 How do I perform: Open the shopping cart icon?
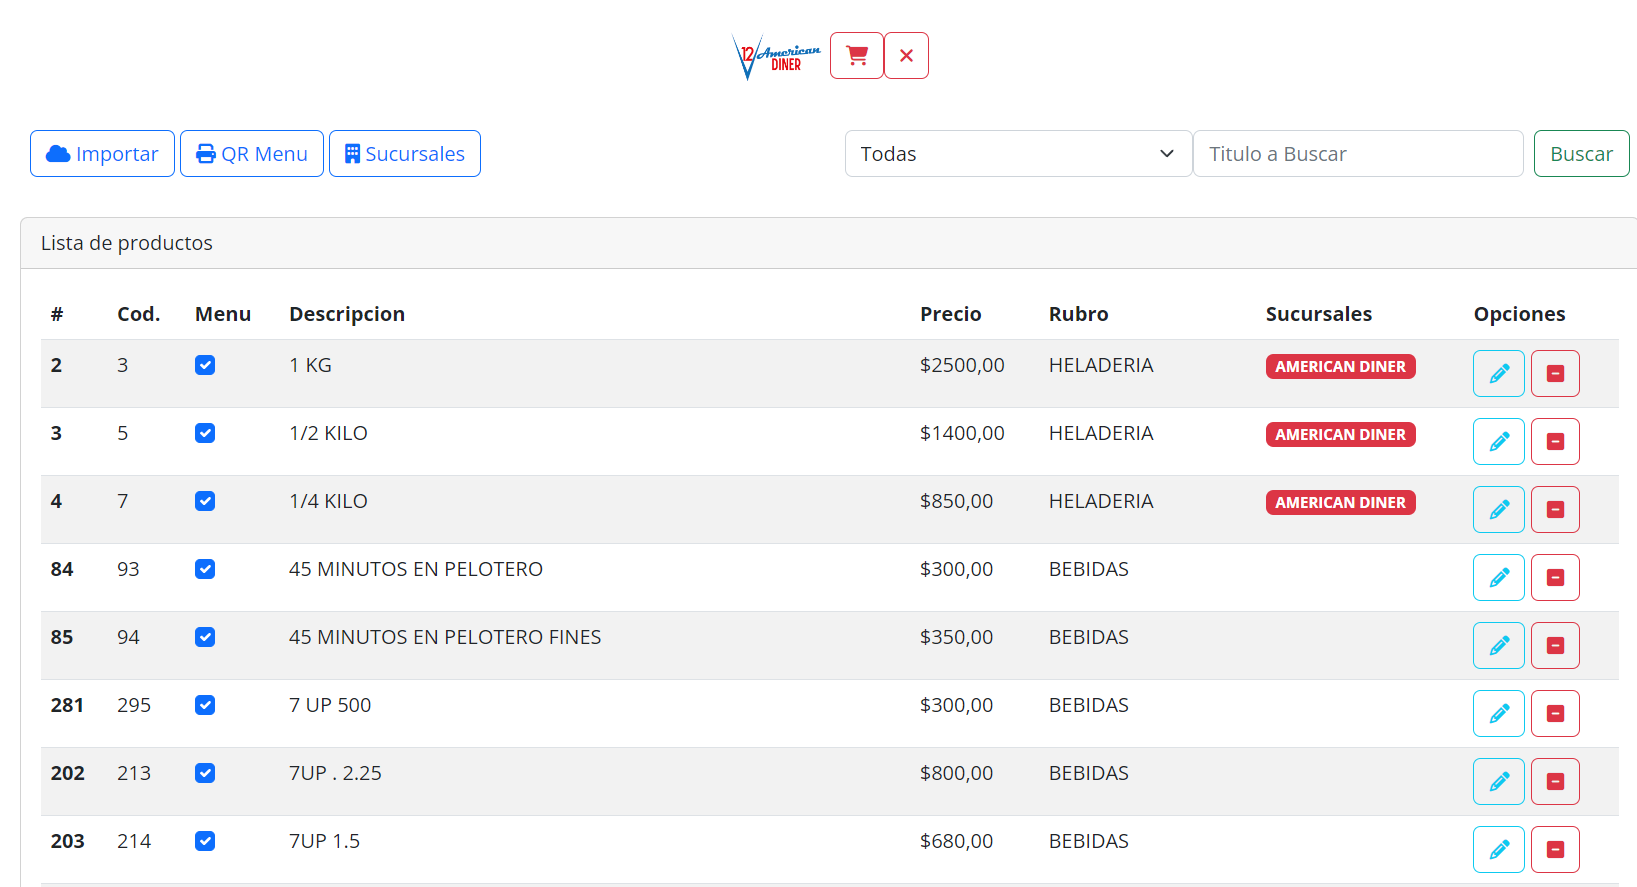click(x=856, y=56)
